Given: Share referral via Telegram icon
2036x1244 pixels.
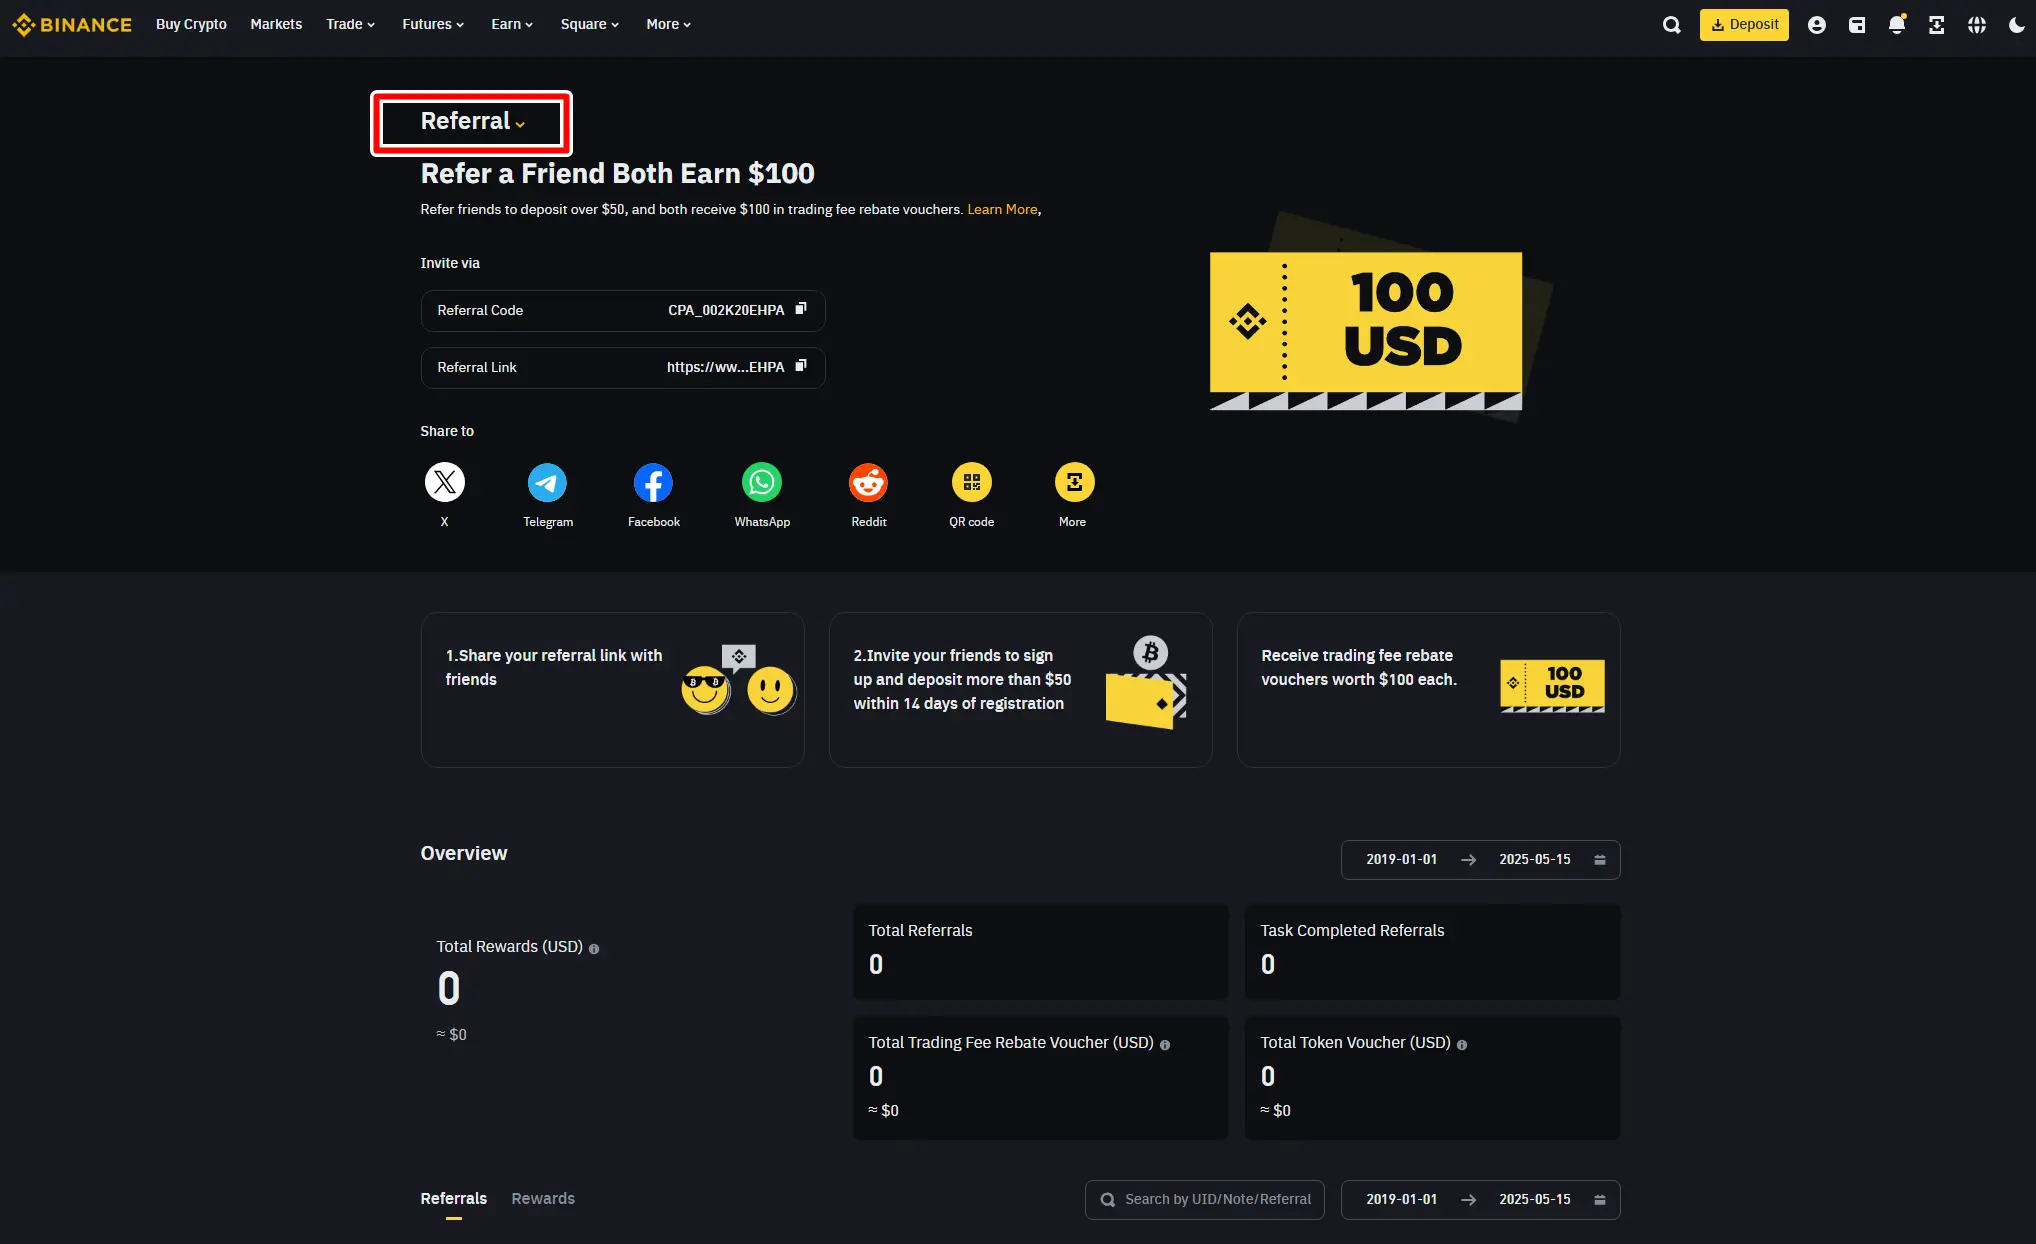Looking at the screenshot, I should (547, 483).
